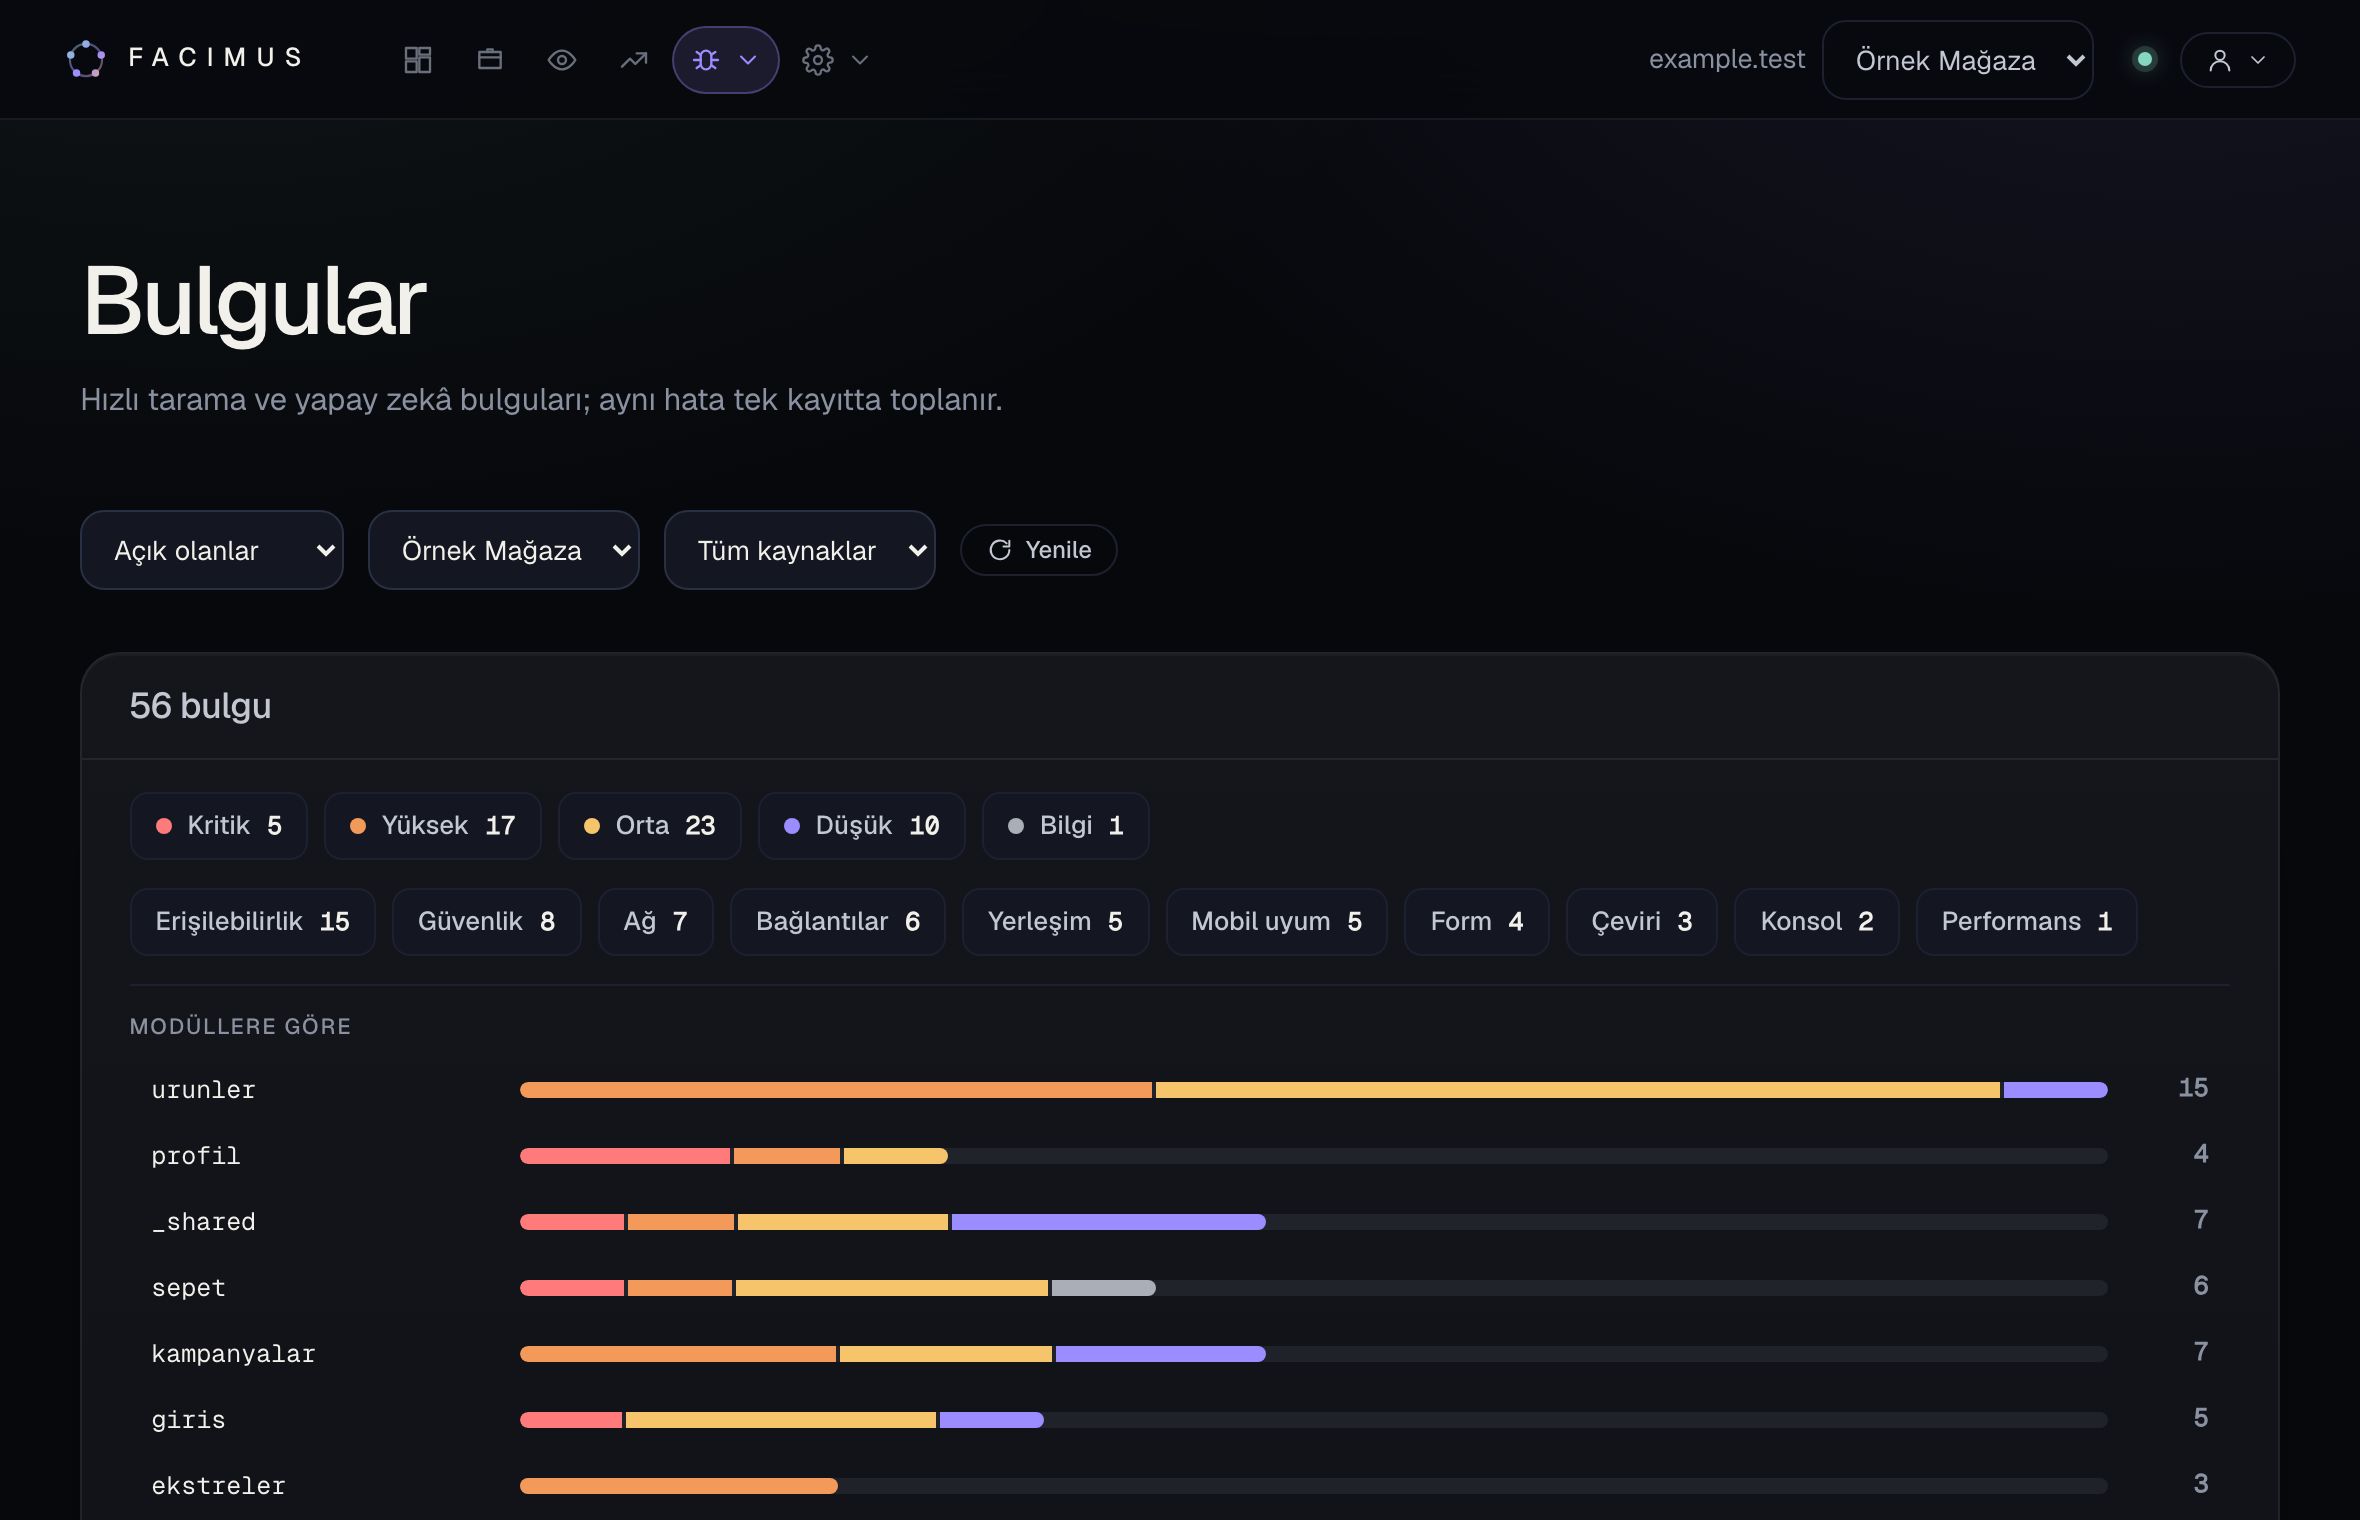The height and width of the screenshot is (1520, 2360).
Task: Select the ekstreler module row label
Action: pyautogui.click(x=219, y=1486)
